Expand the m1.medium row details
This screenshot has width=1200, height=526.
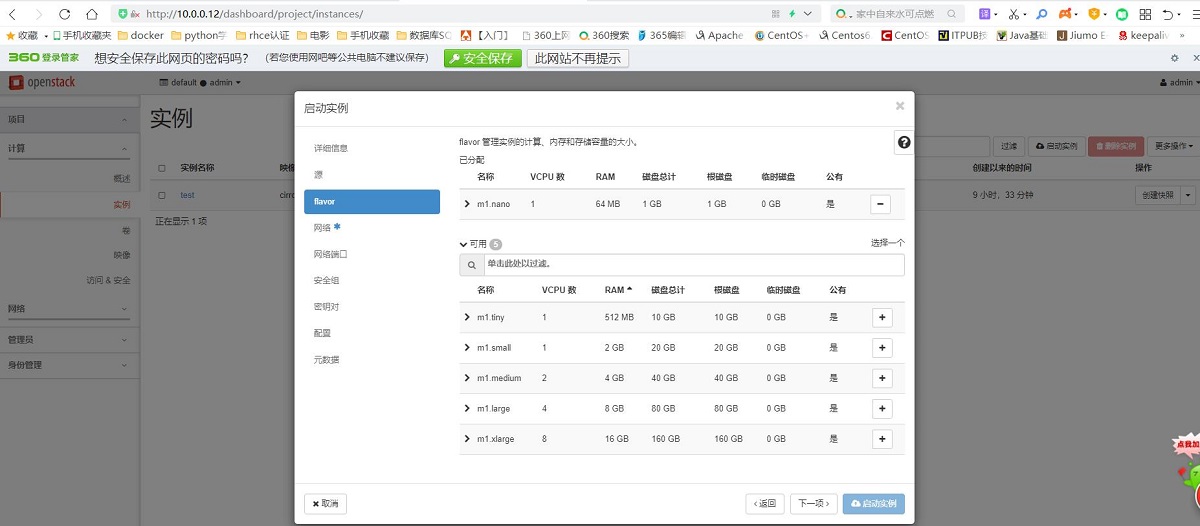click(x=467, y=378)
